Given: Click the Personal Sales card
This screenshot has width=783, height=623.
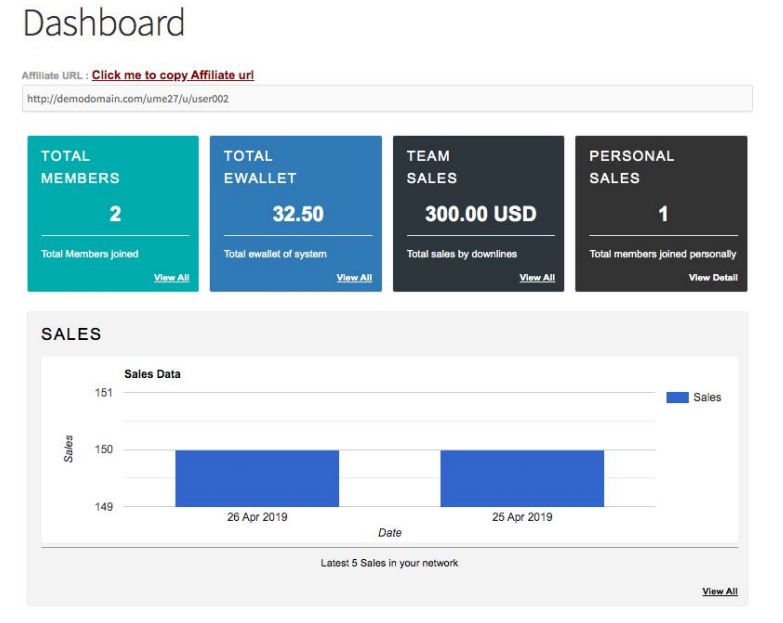Looking at the screenshot, I should (661, 214).
